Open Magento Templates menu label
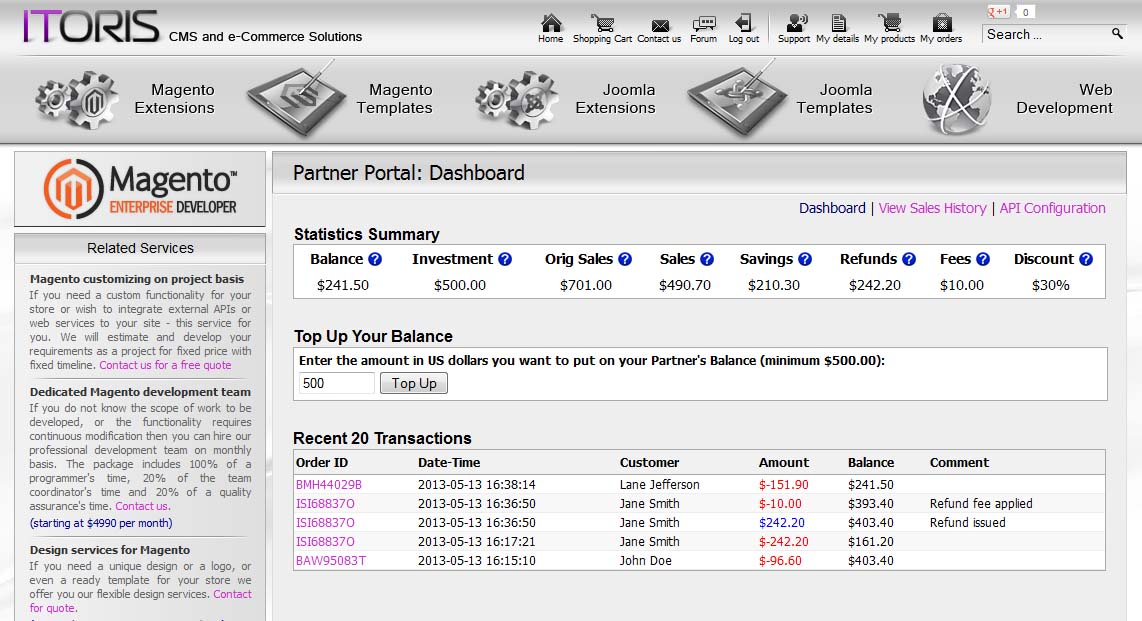This screenshot has width=1142, height=621. tap(395, 99)
